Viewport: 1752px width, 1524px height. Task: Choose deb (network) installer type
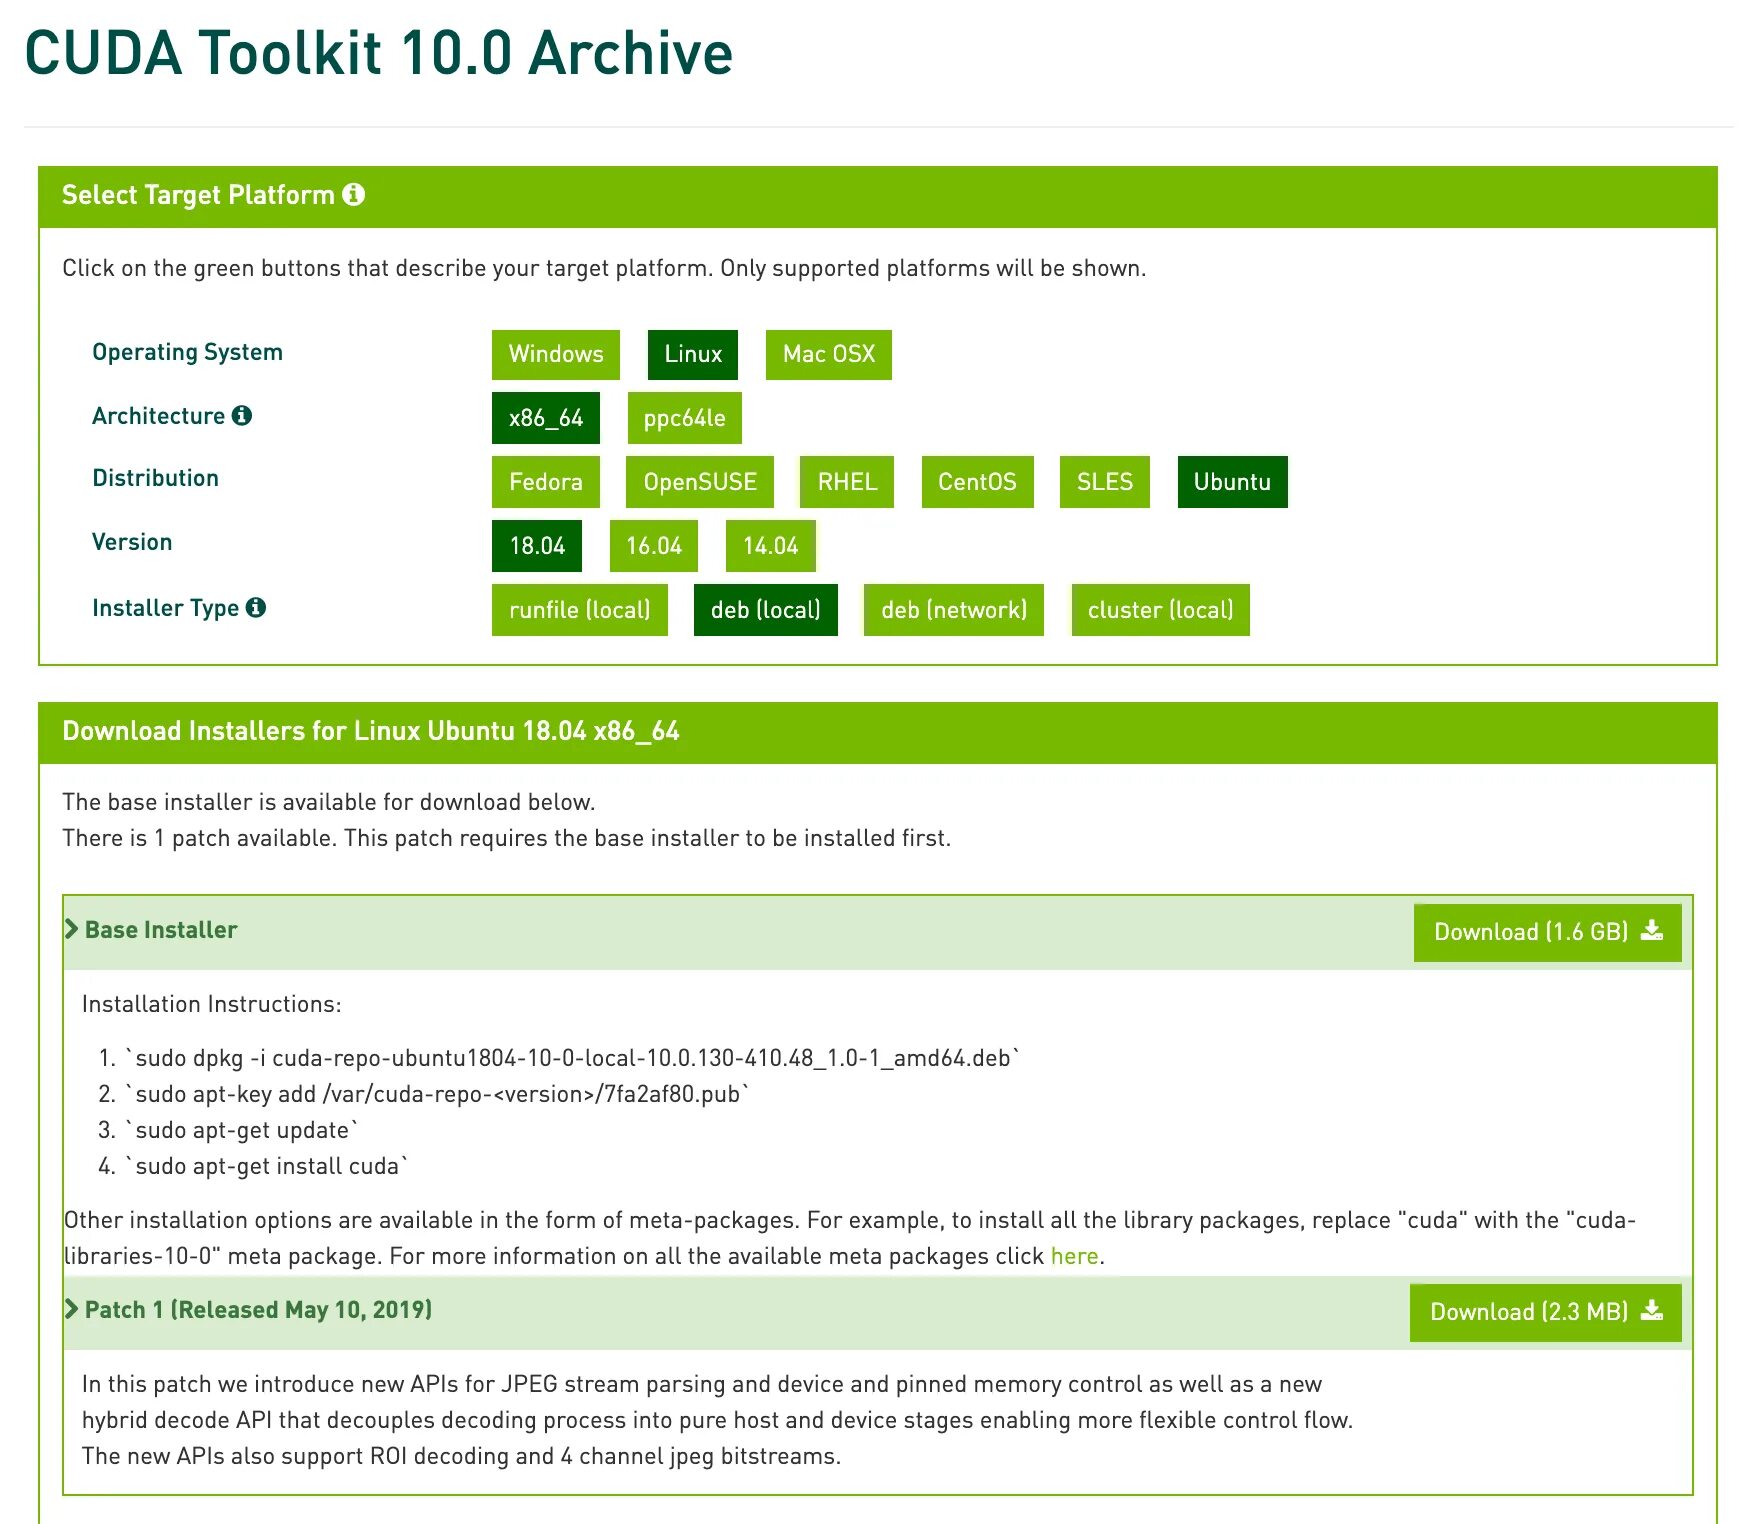pyautogui.click(x=954, y=610)
